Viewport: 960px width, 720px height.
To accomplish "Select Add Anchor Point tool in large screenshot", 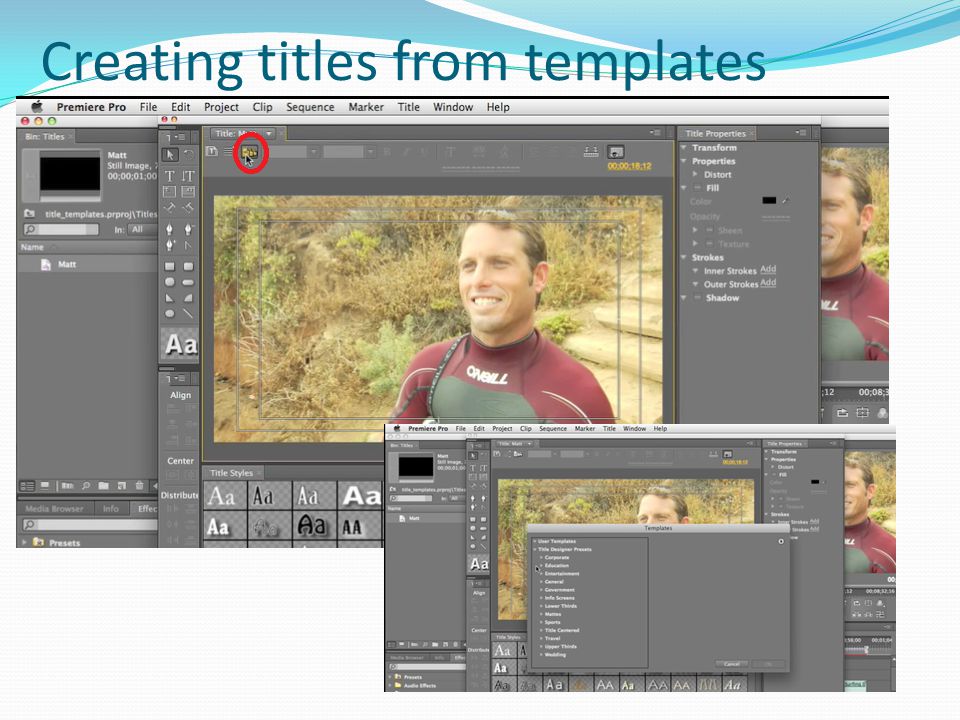I will click(x=170, y=246).
